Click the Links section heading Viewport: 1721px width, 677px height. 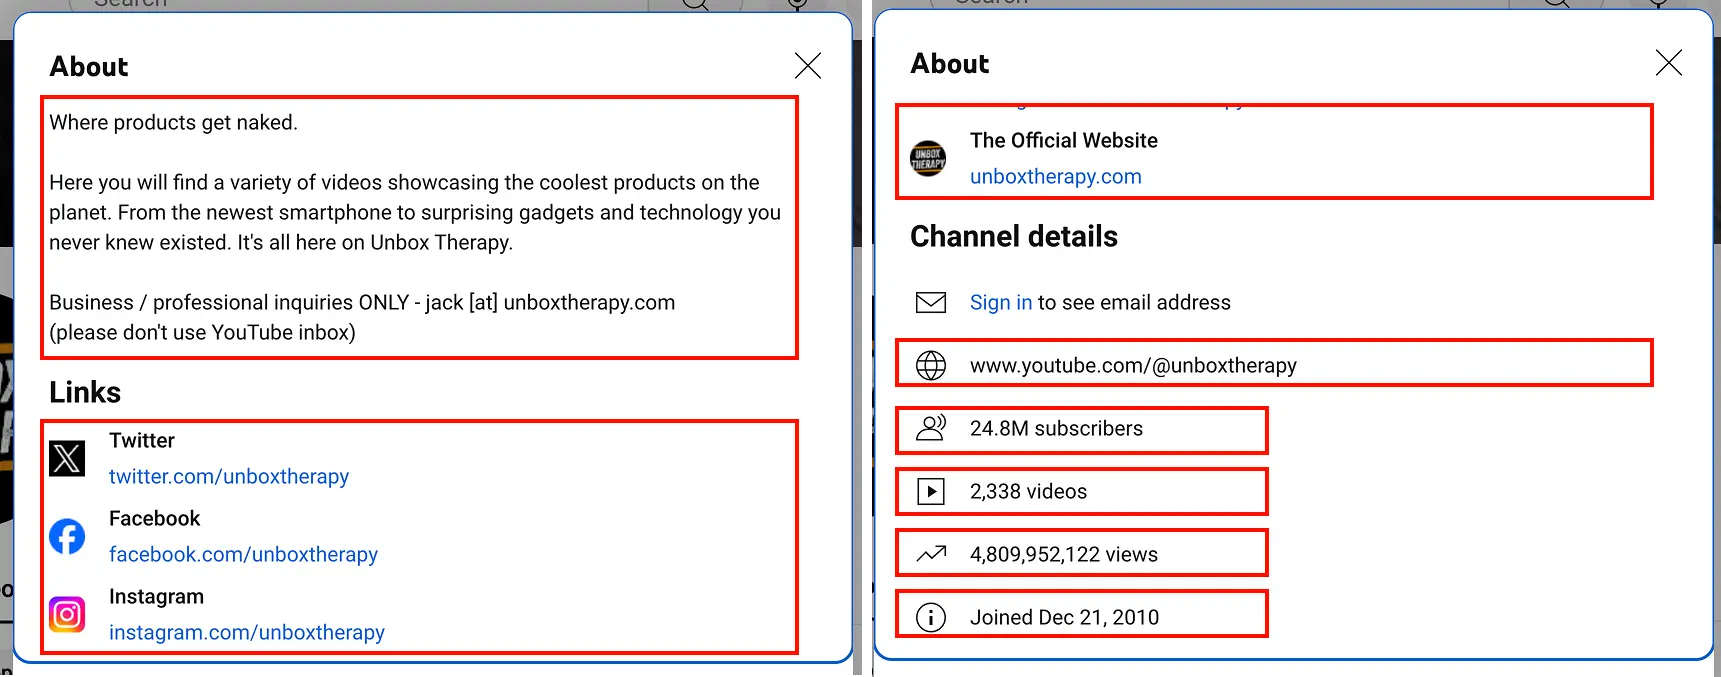(x=85, y=392)
